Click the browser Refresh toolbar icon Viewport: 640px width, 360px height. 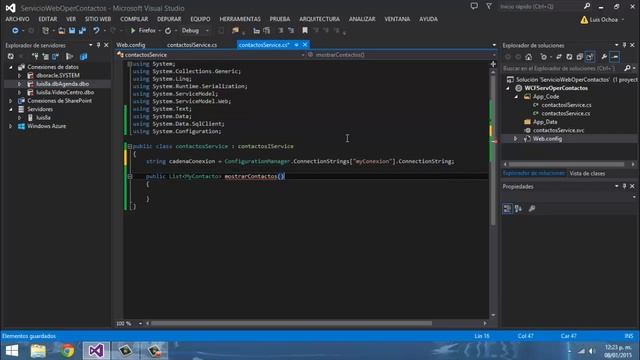pos(168,31)
